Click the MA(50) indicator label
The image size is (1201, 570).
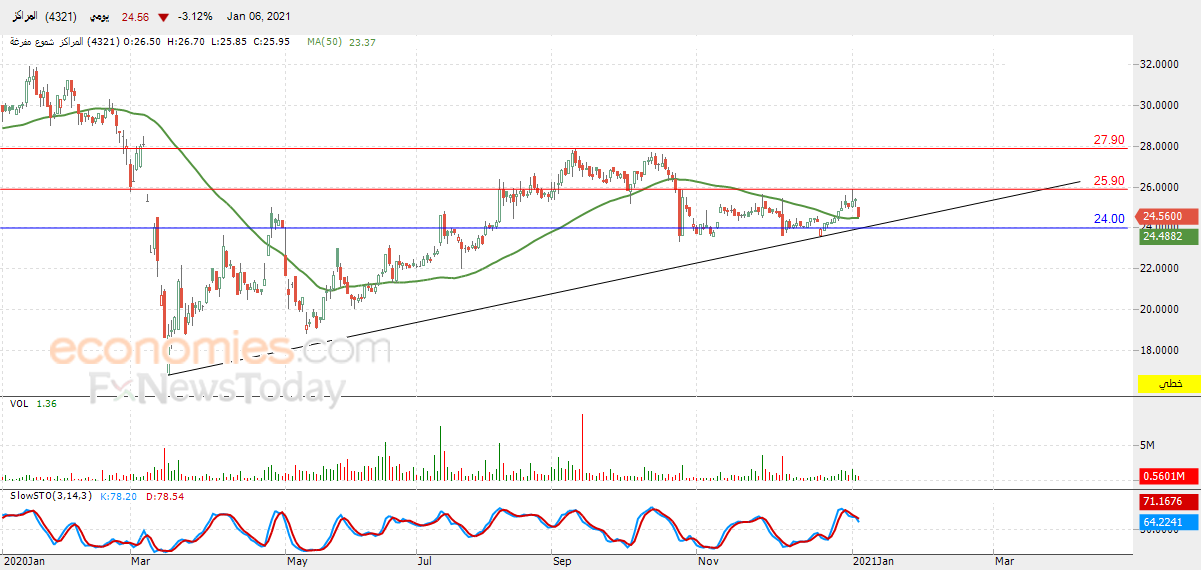point(325,42)
